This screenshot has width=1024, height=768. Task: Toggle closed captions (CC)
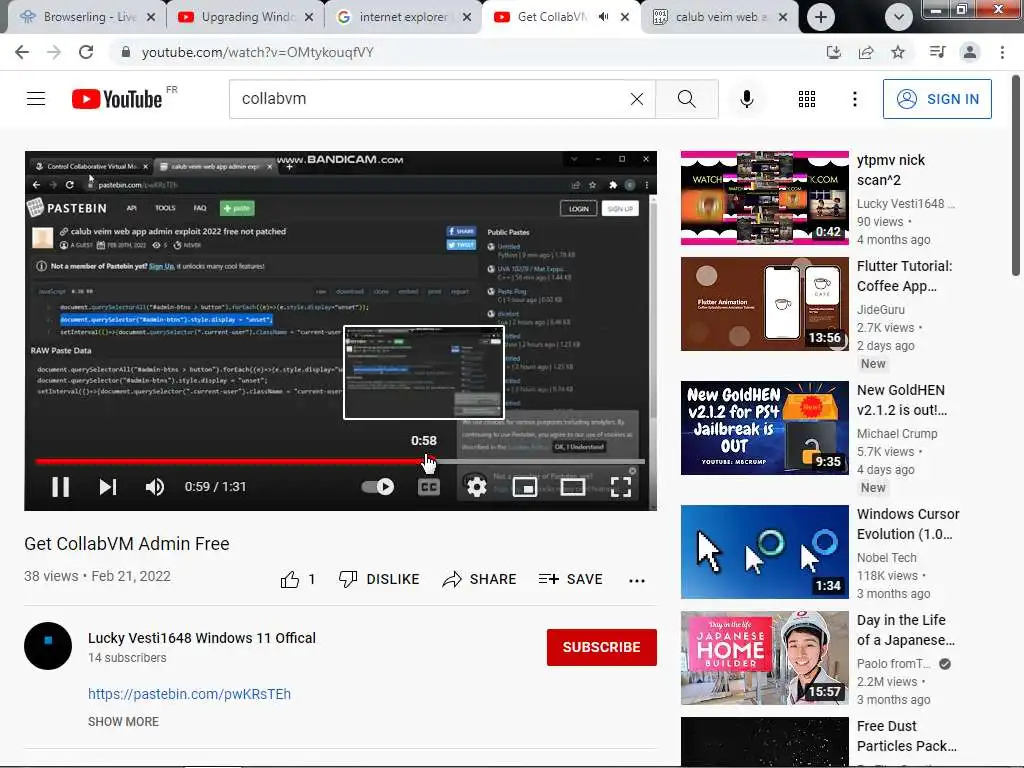pyautogui.click(x=428, y=487)
